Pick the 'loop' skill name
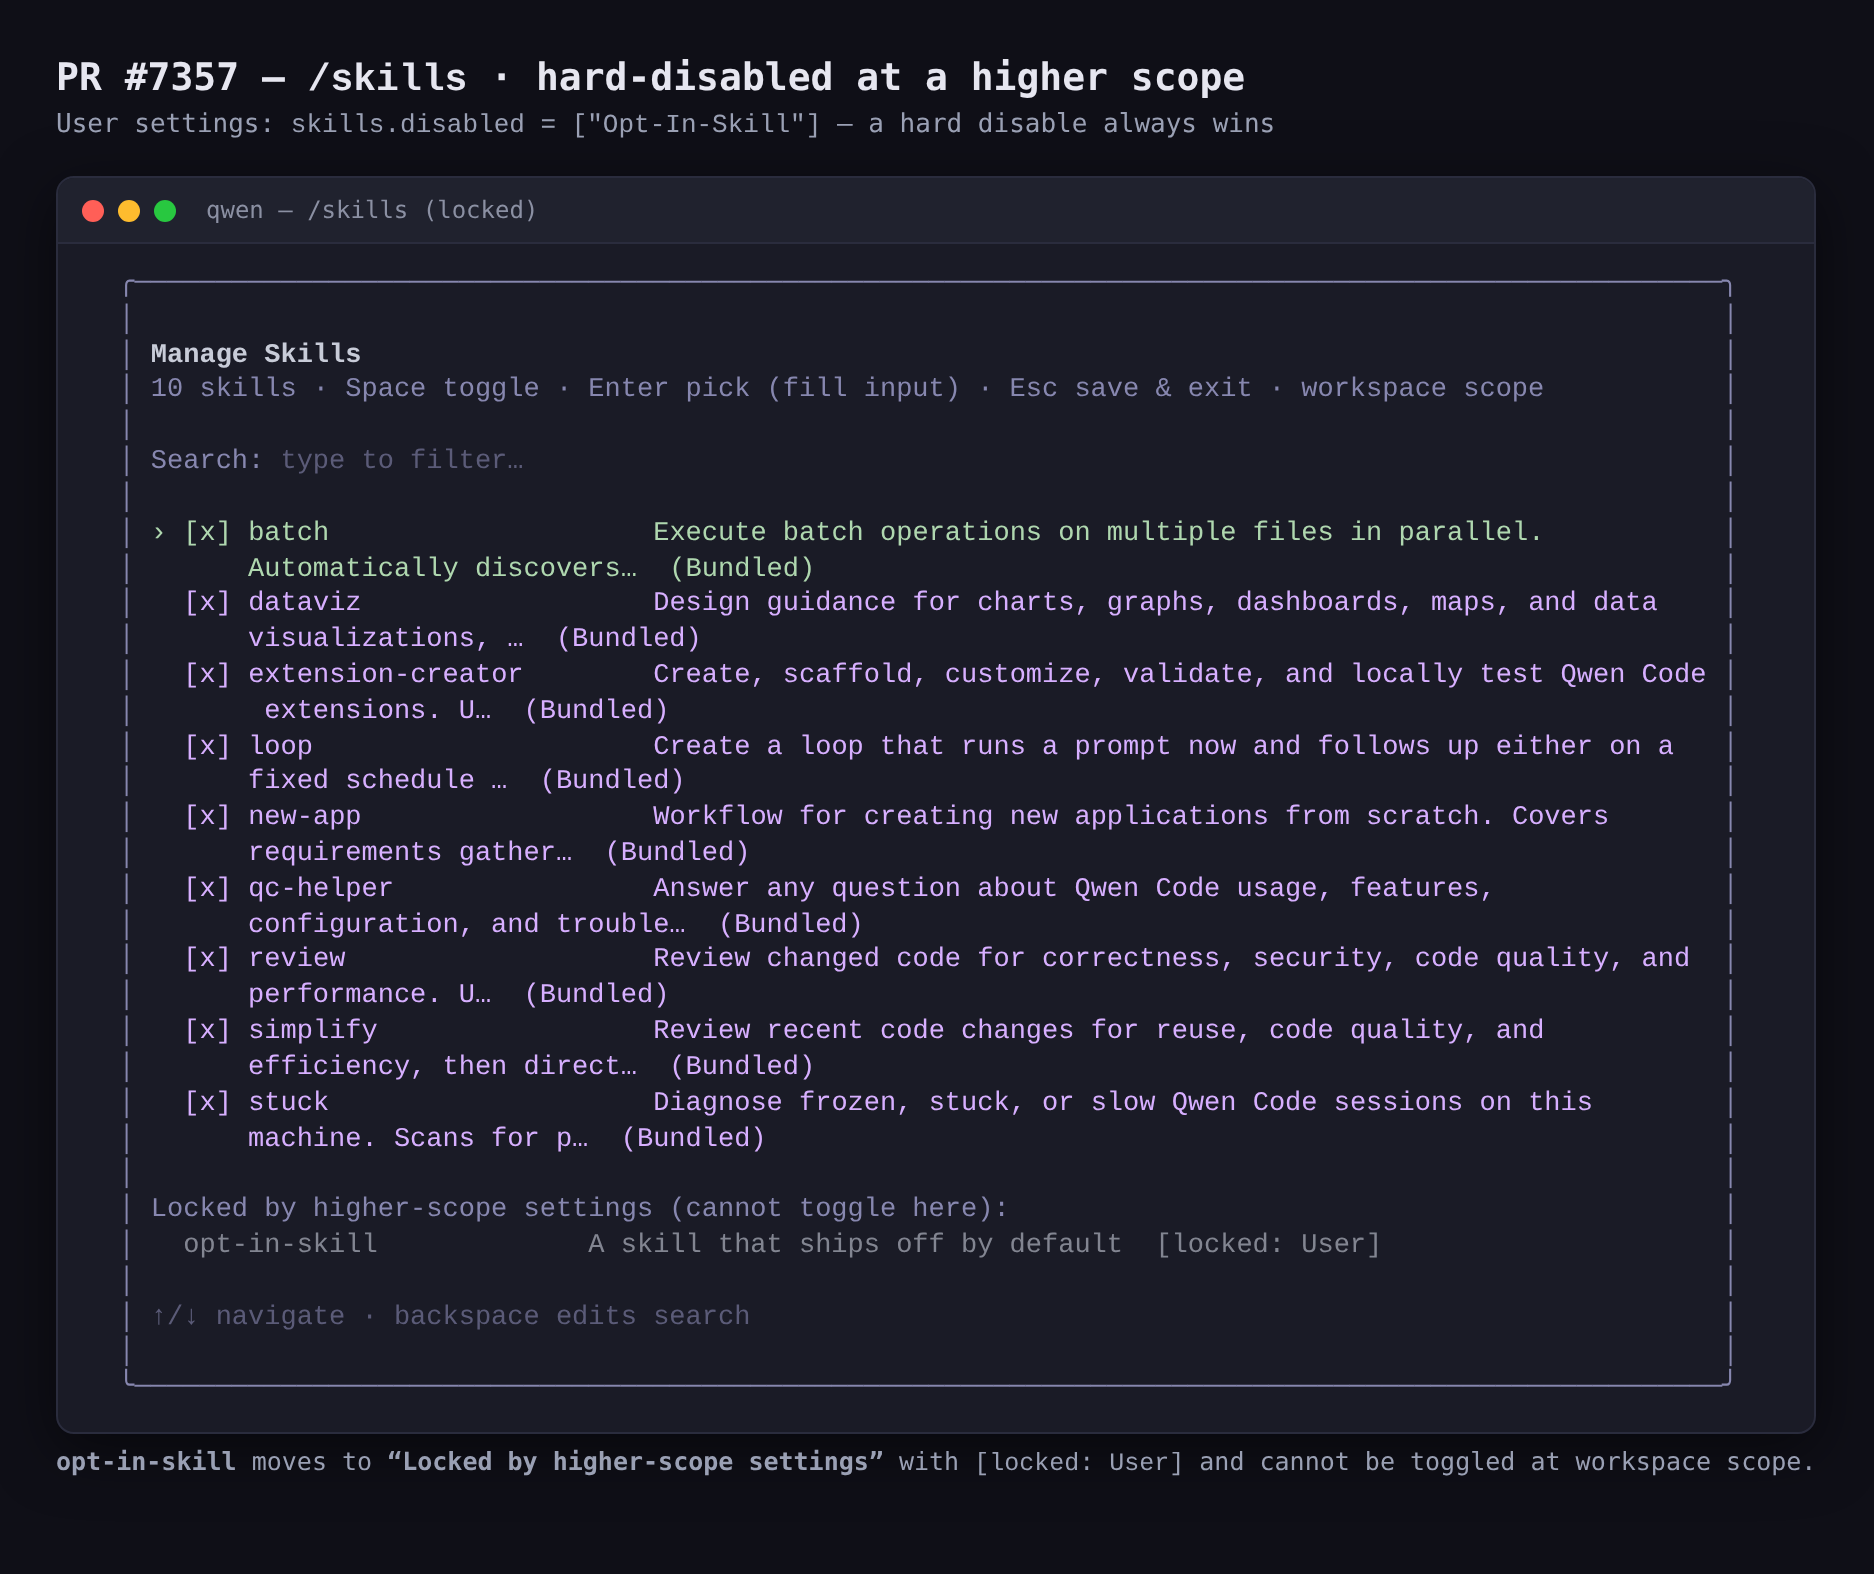The width and height of the screenshot is (1874, 1574). coord(280,746)
